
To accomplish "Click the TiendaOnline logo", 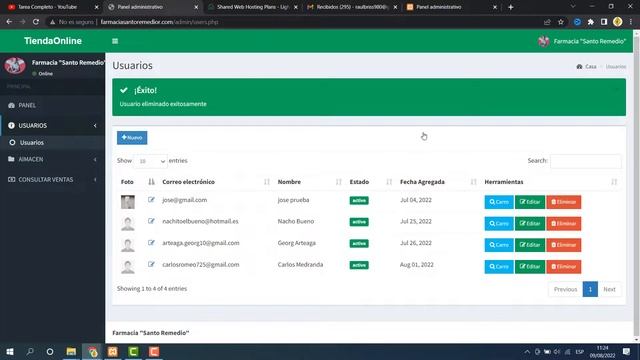I will click(x=53, y=41).
